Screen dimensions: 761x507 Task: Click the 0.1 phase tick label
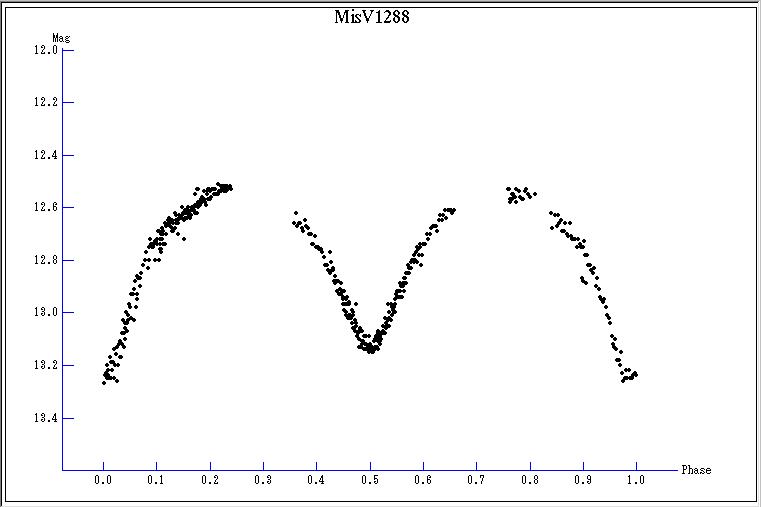point(156,480)
